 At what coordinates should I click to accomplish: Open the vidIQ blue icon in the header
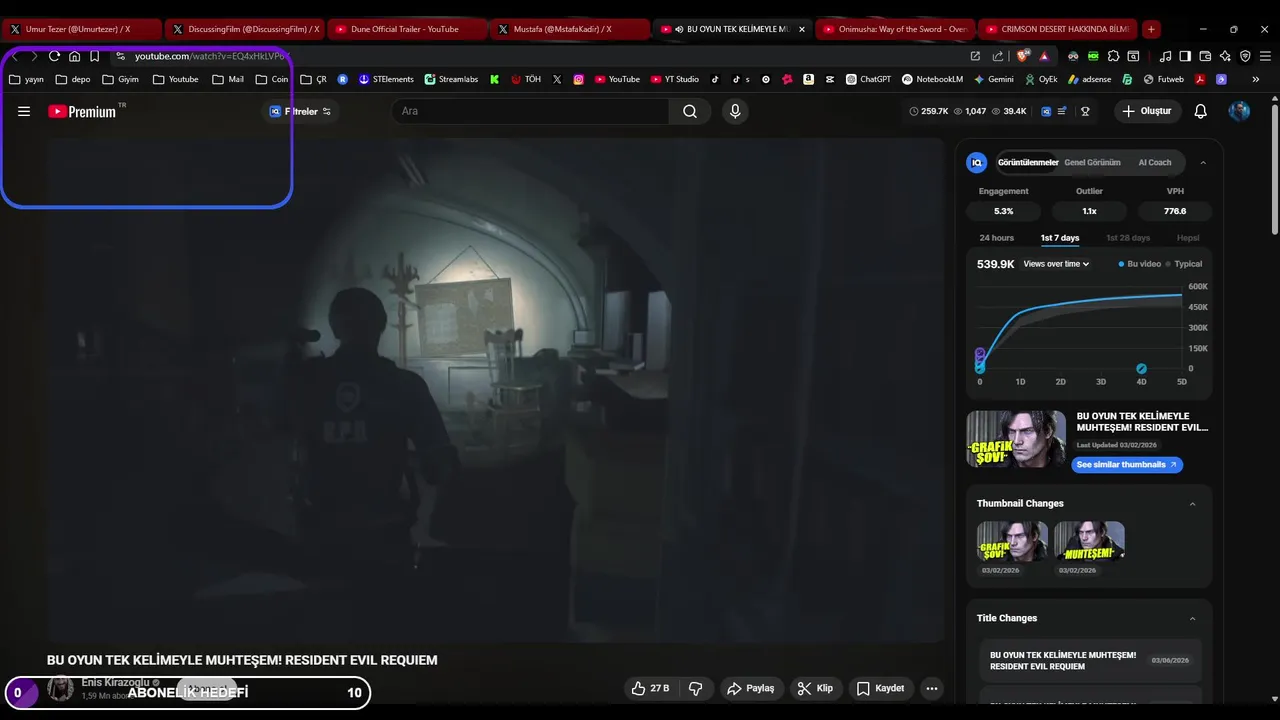point(1046,111)
